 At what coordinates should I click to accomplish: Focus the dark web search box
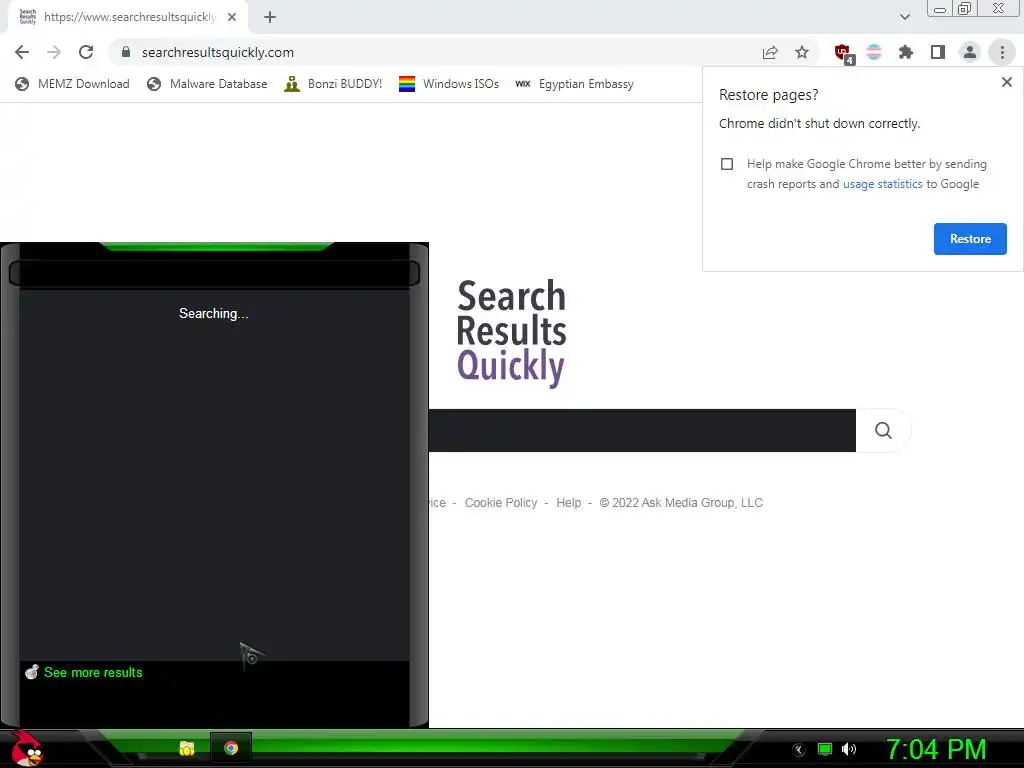click(x=642, y=430)
